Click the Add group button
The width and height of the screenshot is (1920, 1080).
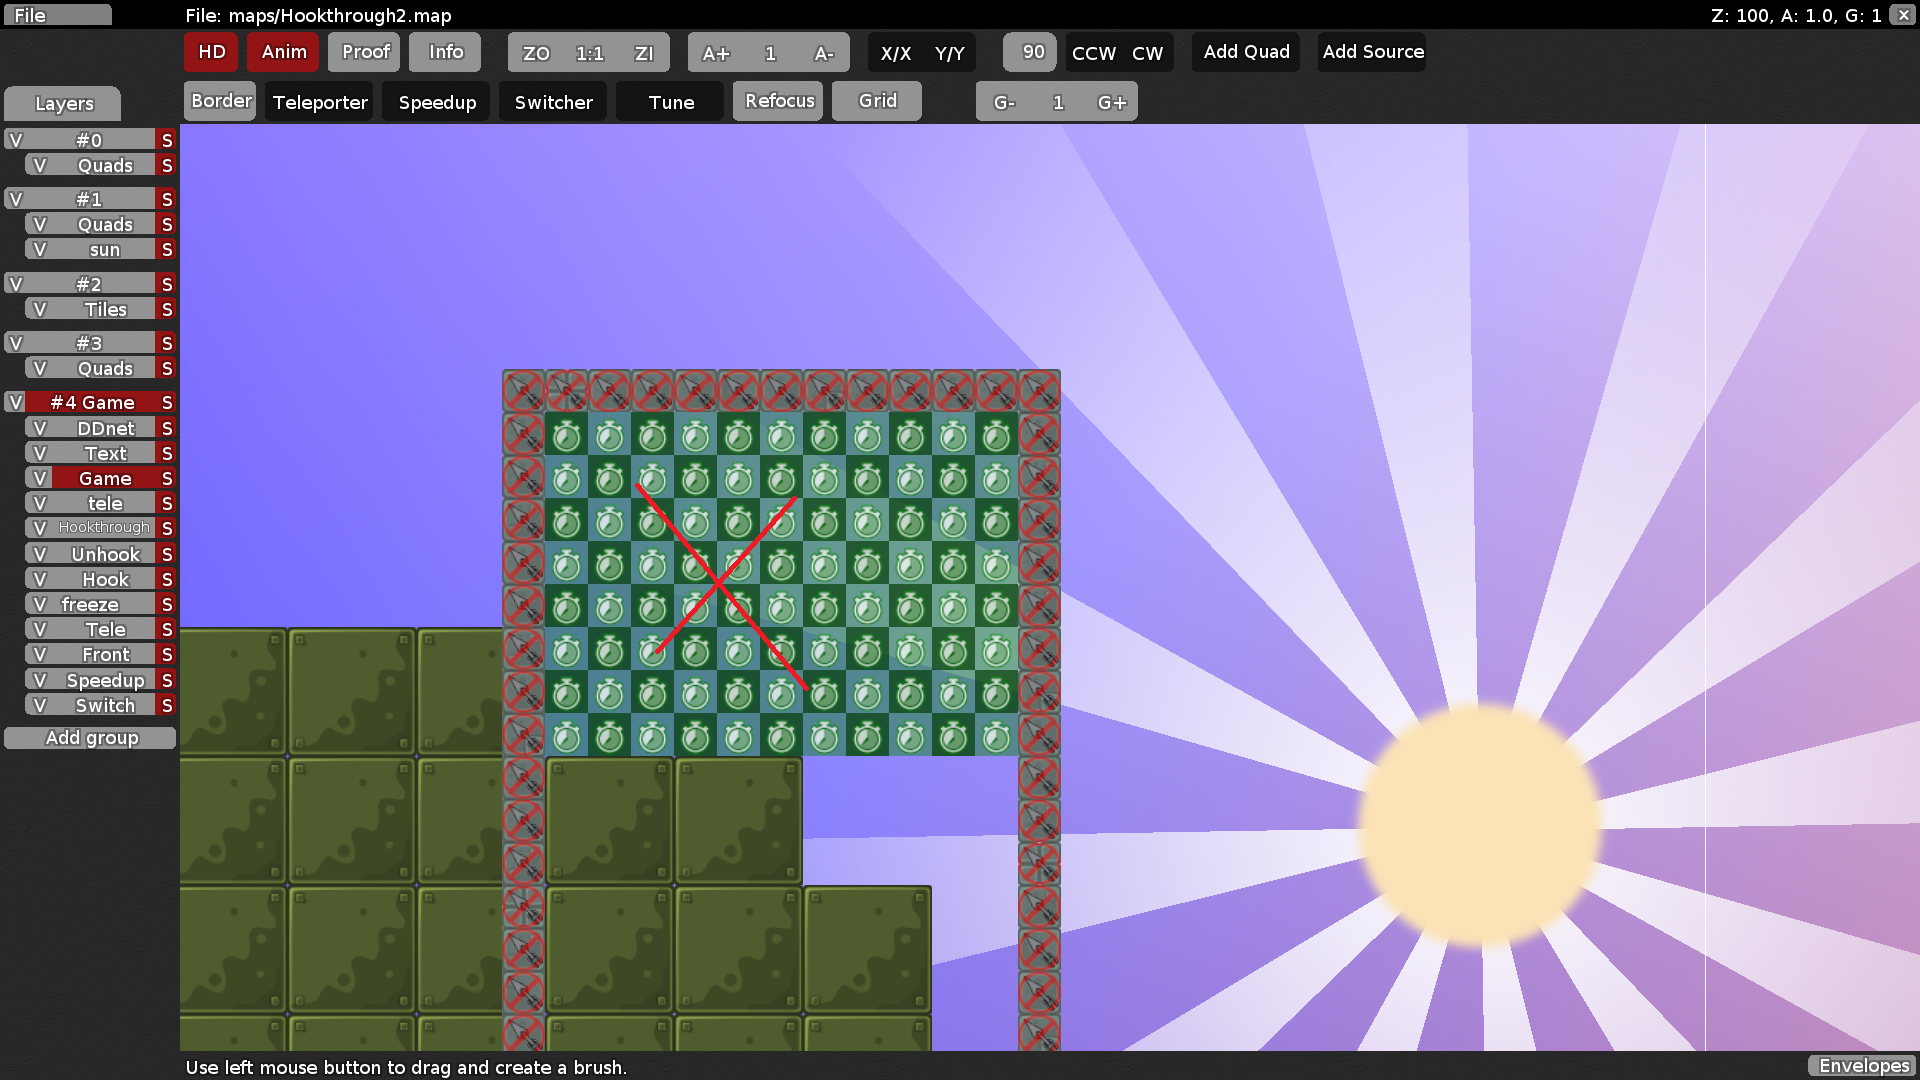(x=90, y=737)
